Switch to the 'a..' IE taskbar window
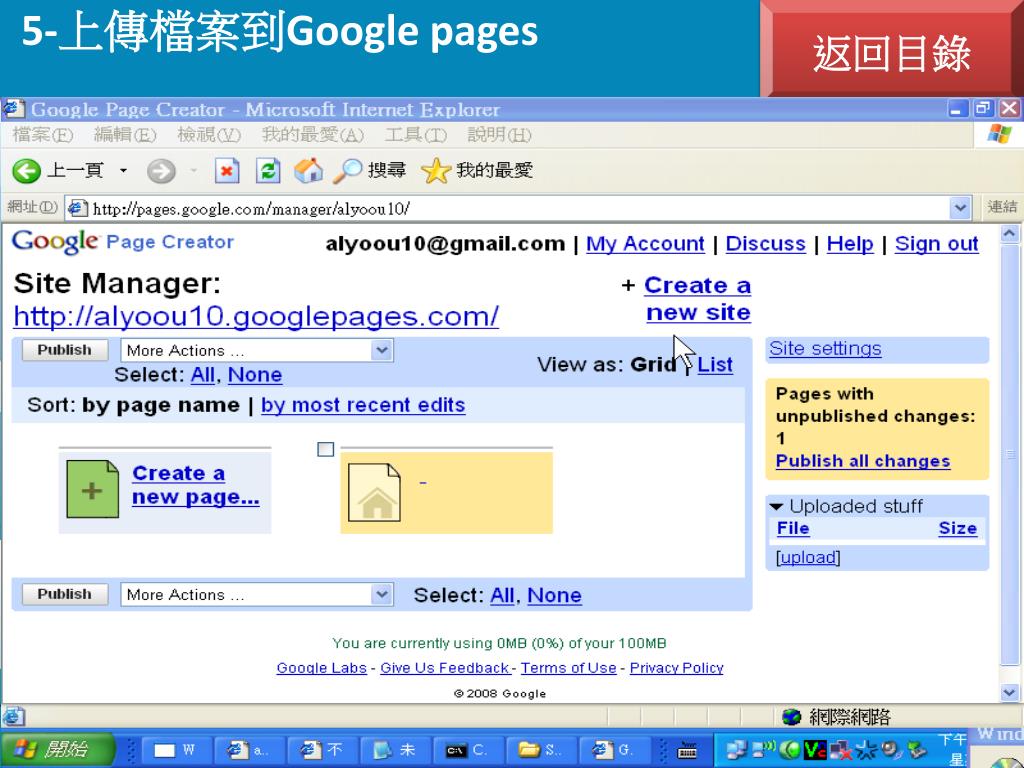Image resolution: width=1024 pixels, height=768 pixels. (x=248, y=750)
